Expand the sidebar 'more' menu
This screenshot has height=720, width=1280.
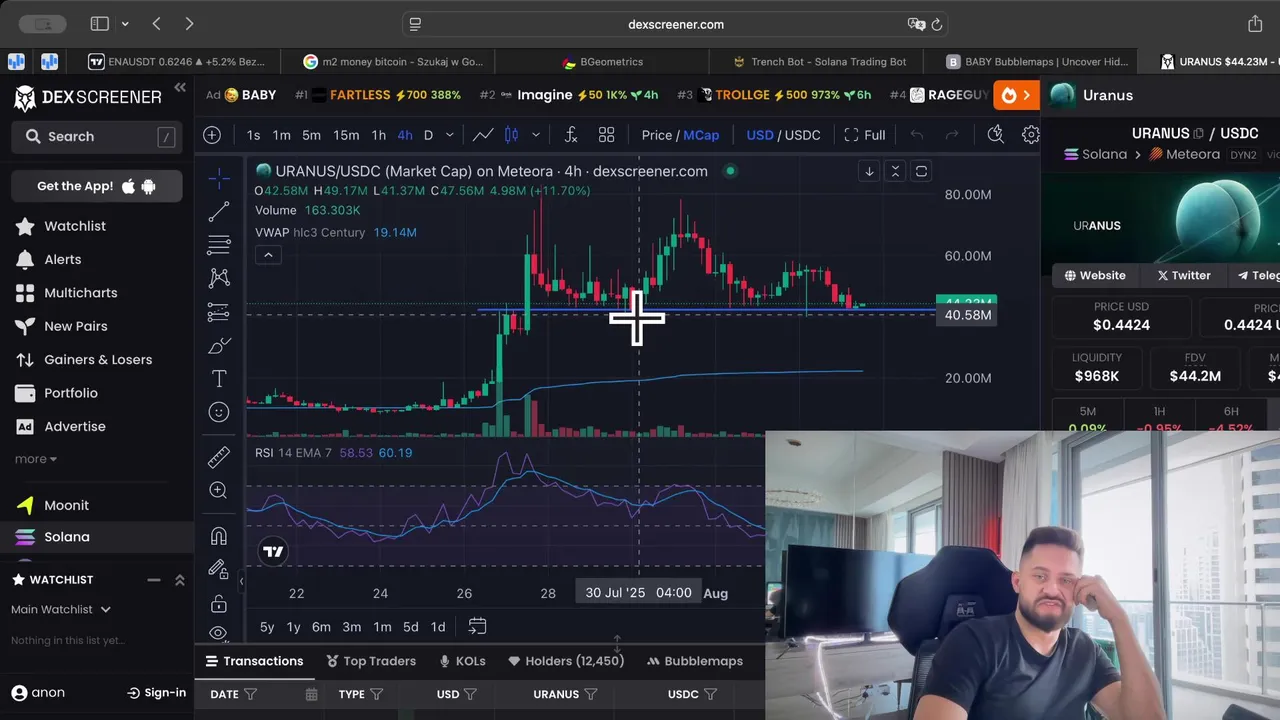click(35, 459)
